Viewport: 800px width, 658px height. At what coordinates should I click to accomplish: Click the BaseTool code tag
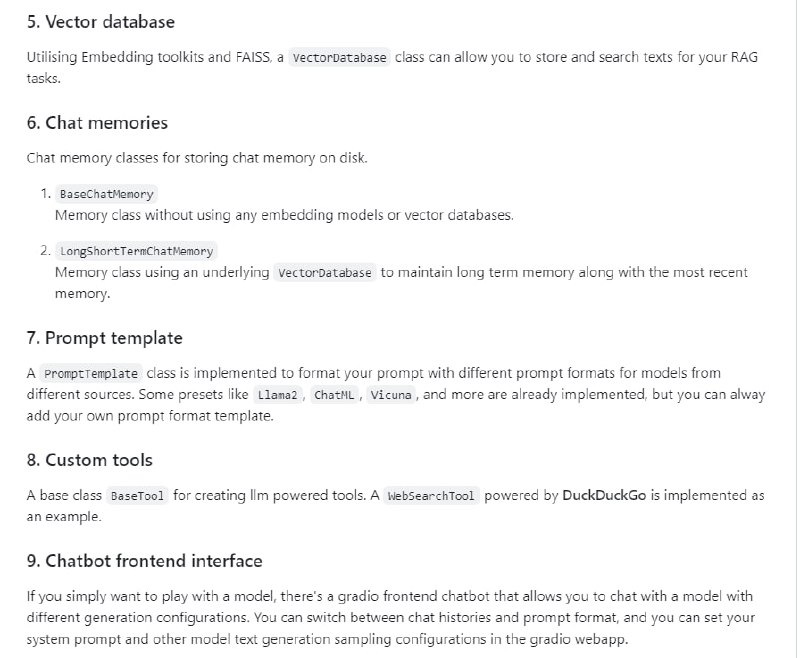click(138, 496)
